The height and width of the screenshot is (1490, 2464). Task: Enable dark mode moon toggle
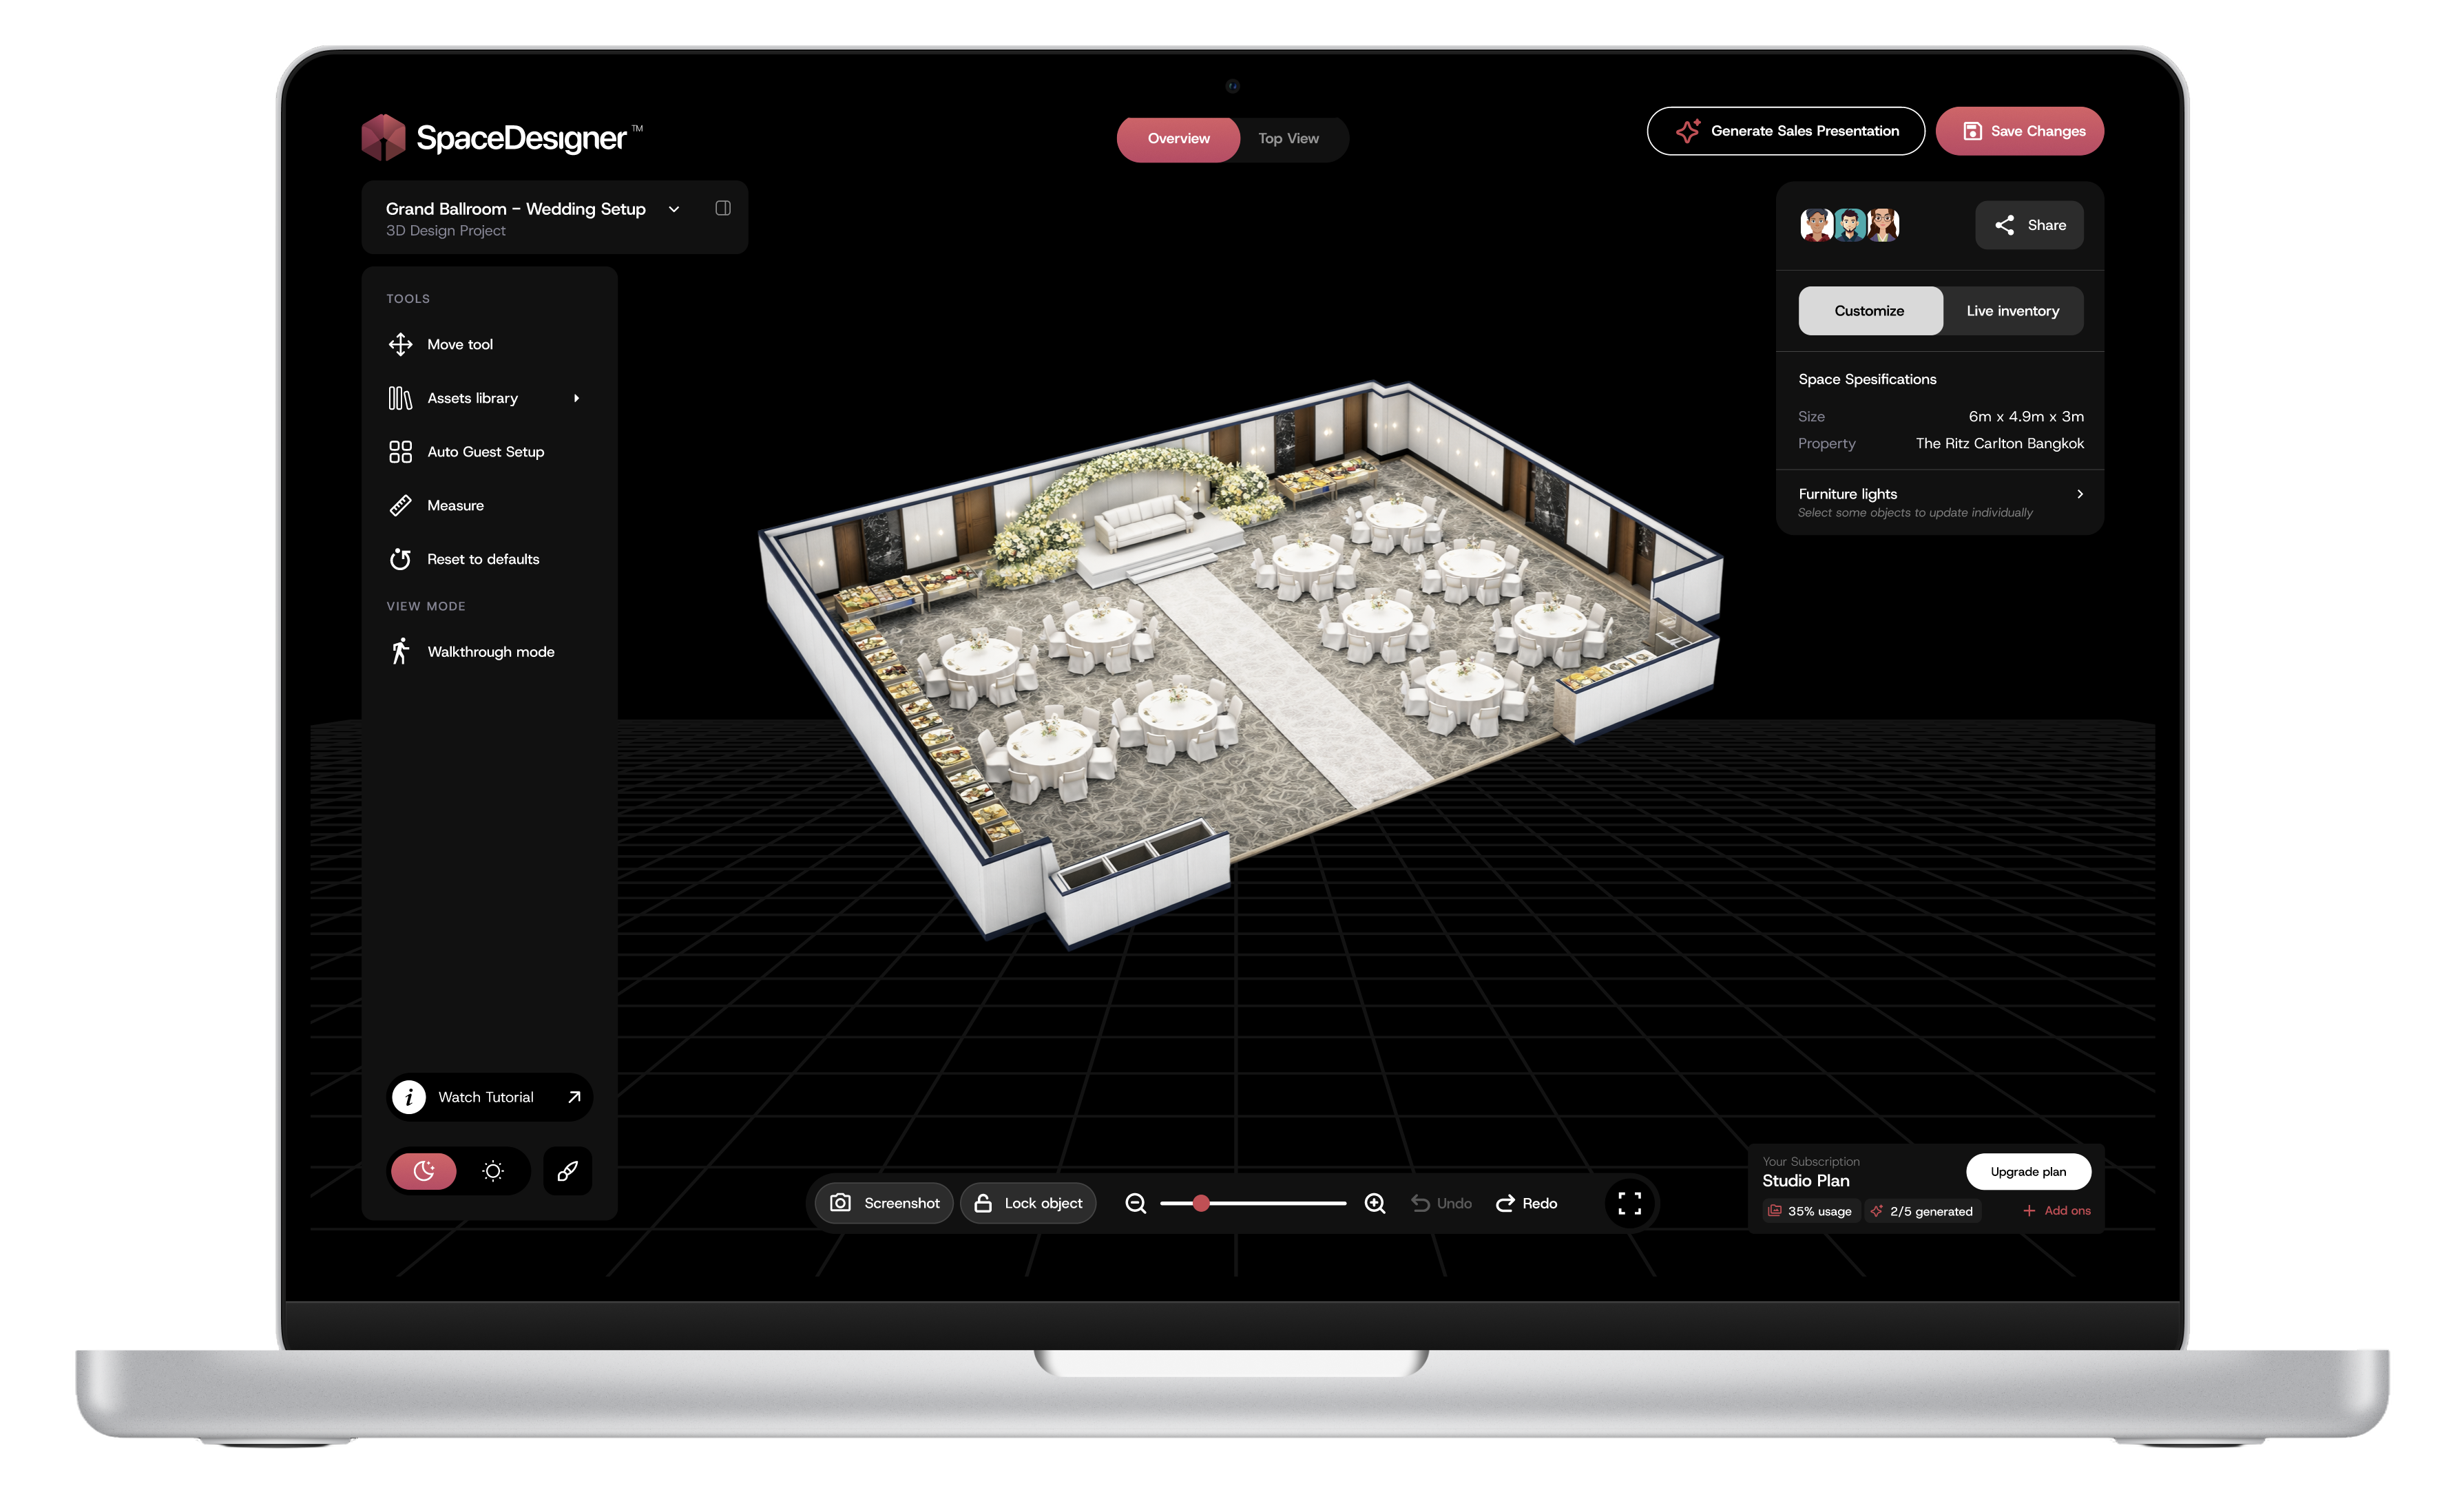[x=424, y=1171]
